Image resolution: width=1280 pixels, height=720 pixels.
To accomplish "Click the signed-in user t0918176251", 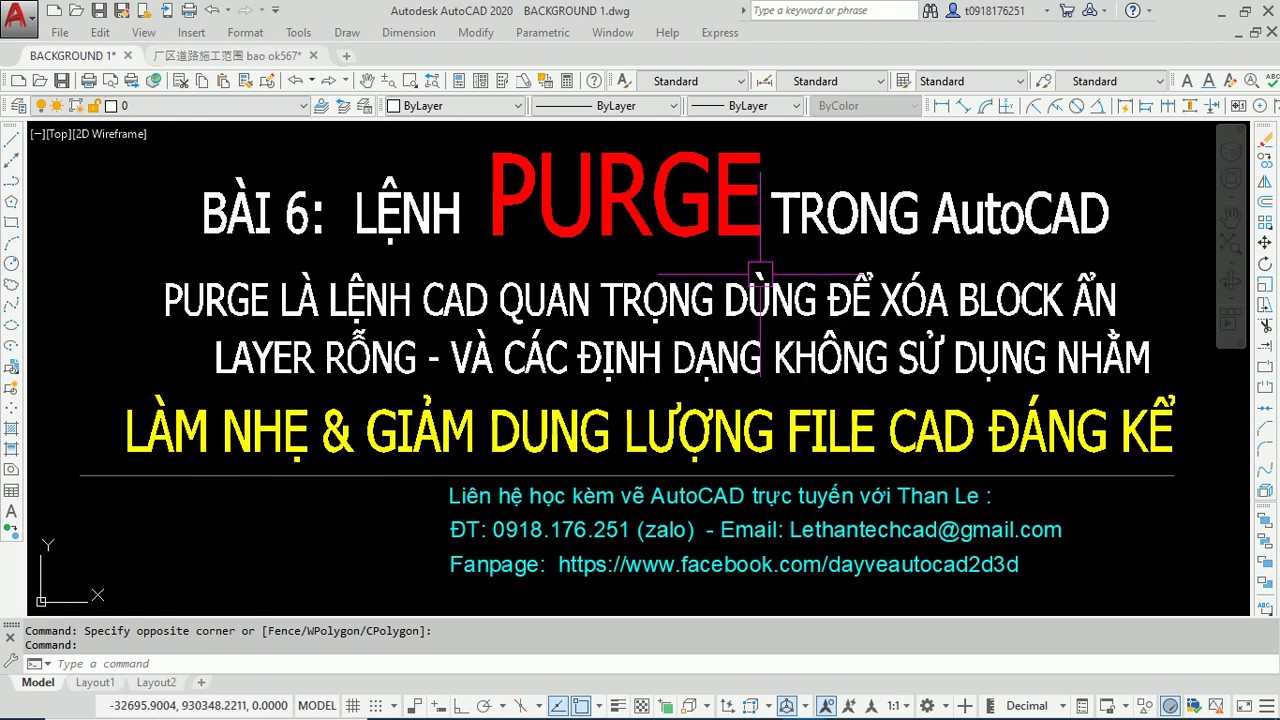I will [x=995, y=11].
